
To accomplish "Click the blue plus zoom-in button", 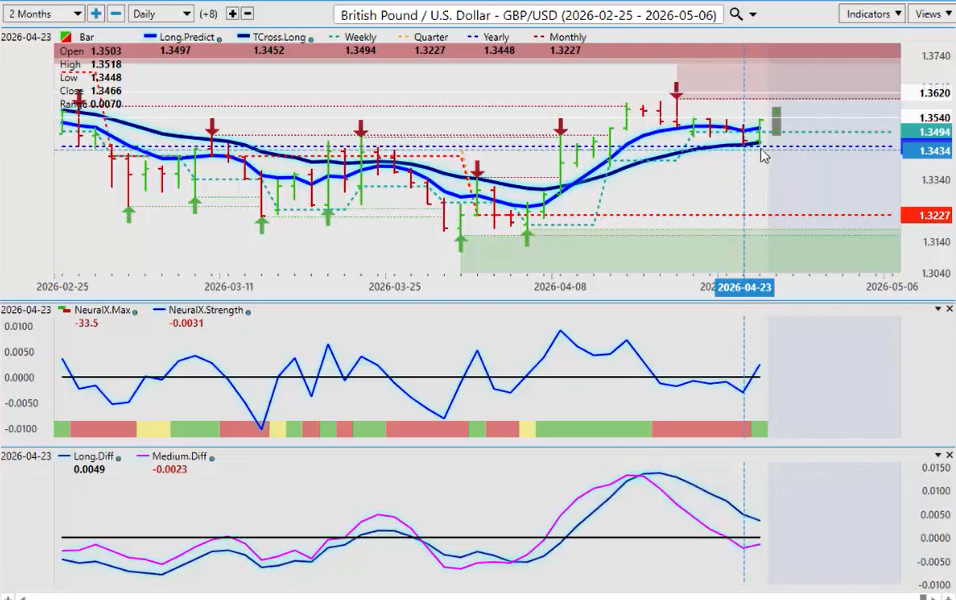I will 96,14.
